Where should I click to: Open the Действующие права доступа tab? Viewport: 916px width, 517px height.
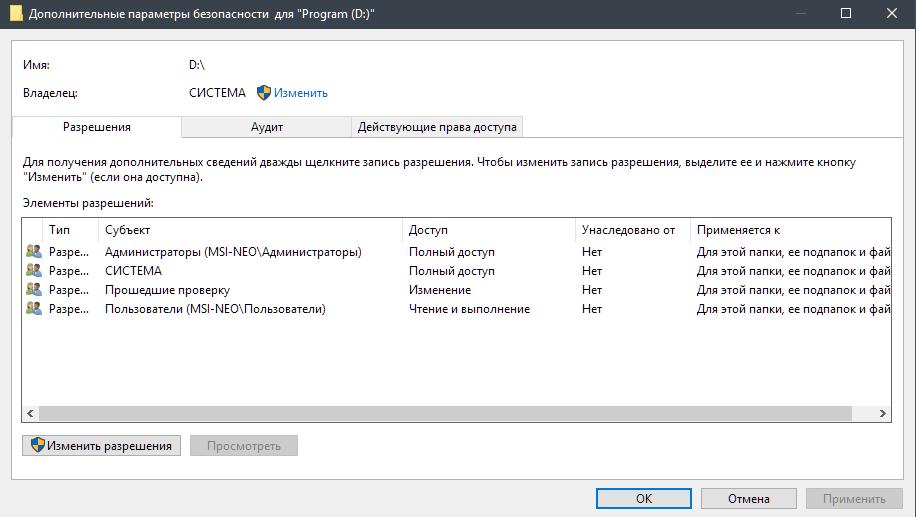point(437,127)
